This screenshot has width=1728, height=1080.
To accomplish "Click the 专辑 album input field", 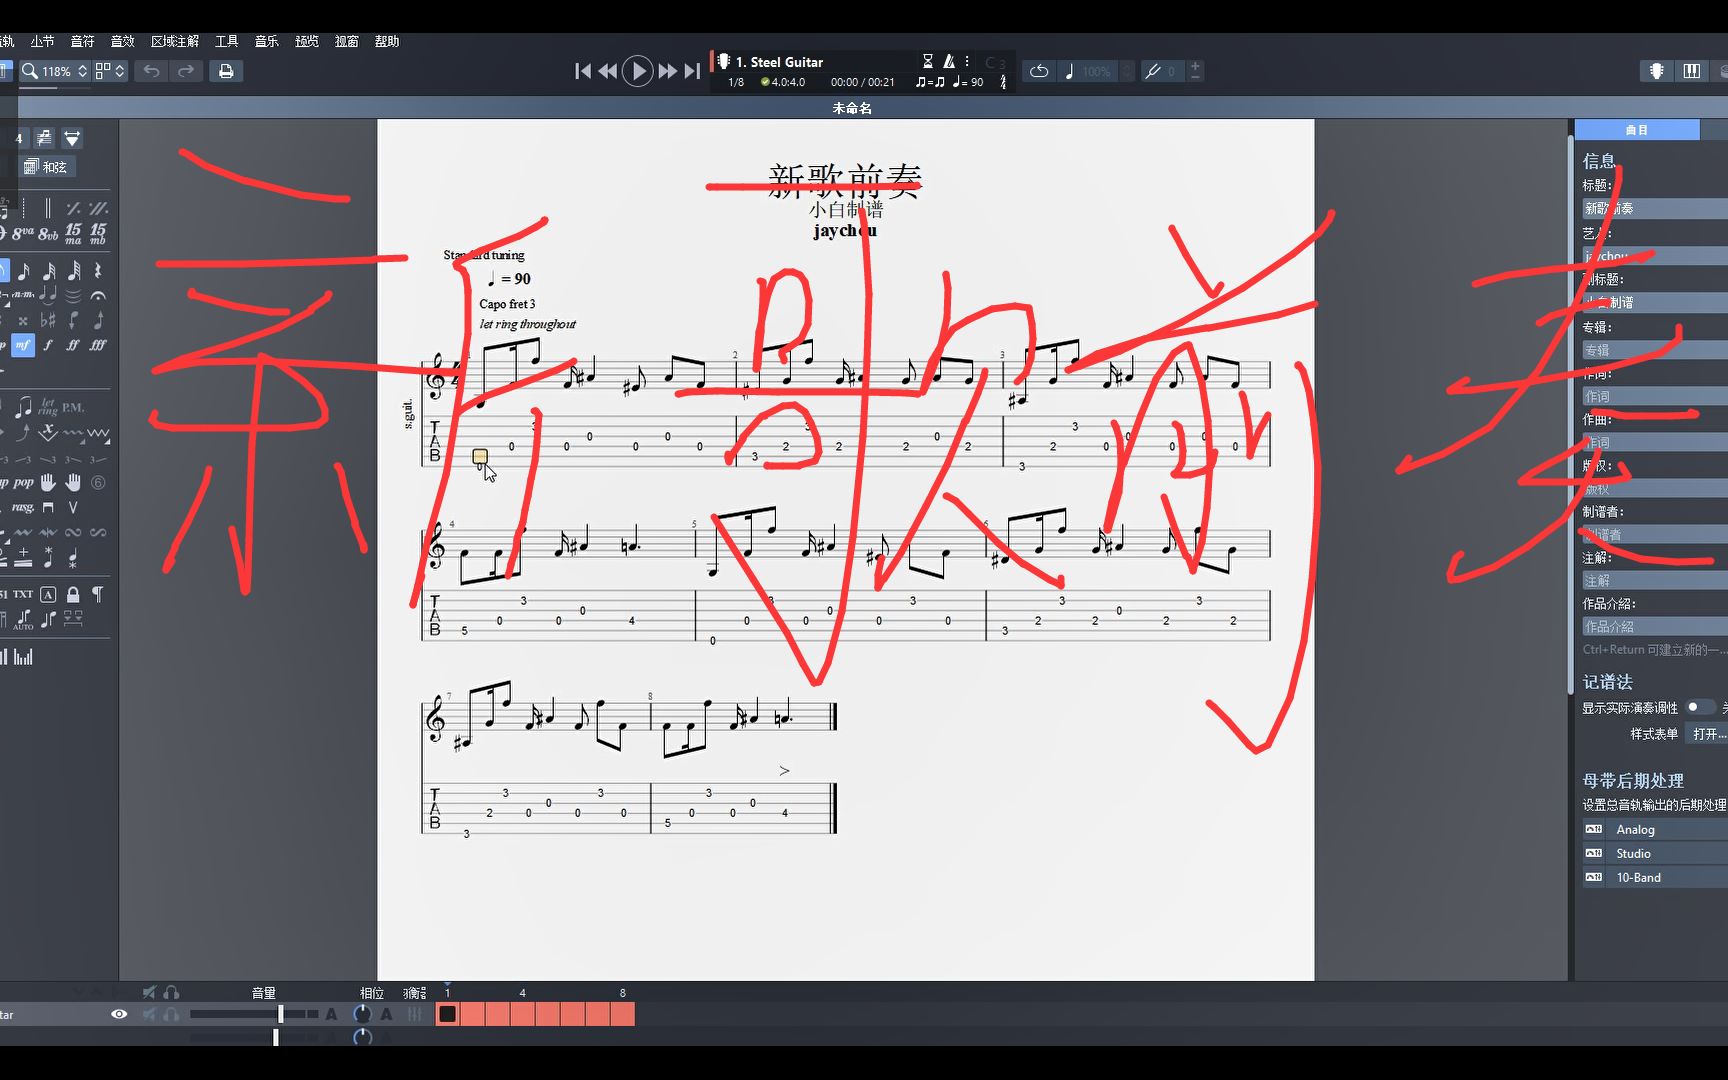I will tap(1655, 350).
